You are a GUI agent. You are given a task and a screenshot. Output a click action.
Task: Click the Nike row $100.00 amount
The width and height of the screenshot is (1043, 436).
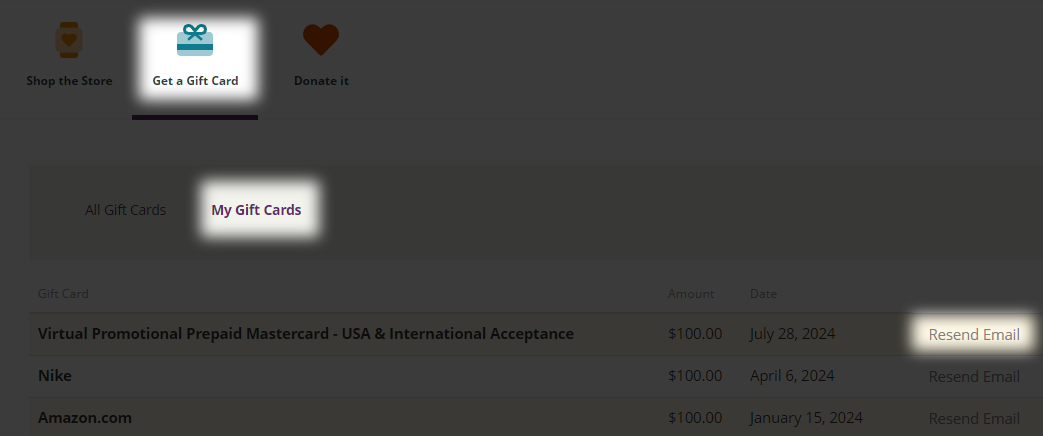click(x=695, y=376)
